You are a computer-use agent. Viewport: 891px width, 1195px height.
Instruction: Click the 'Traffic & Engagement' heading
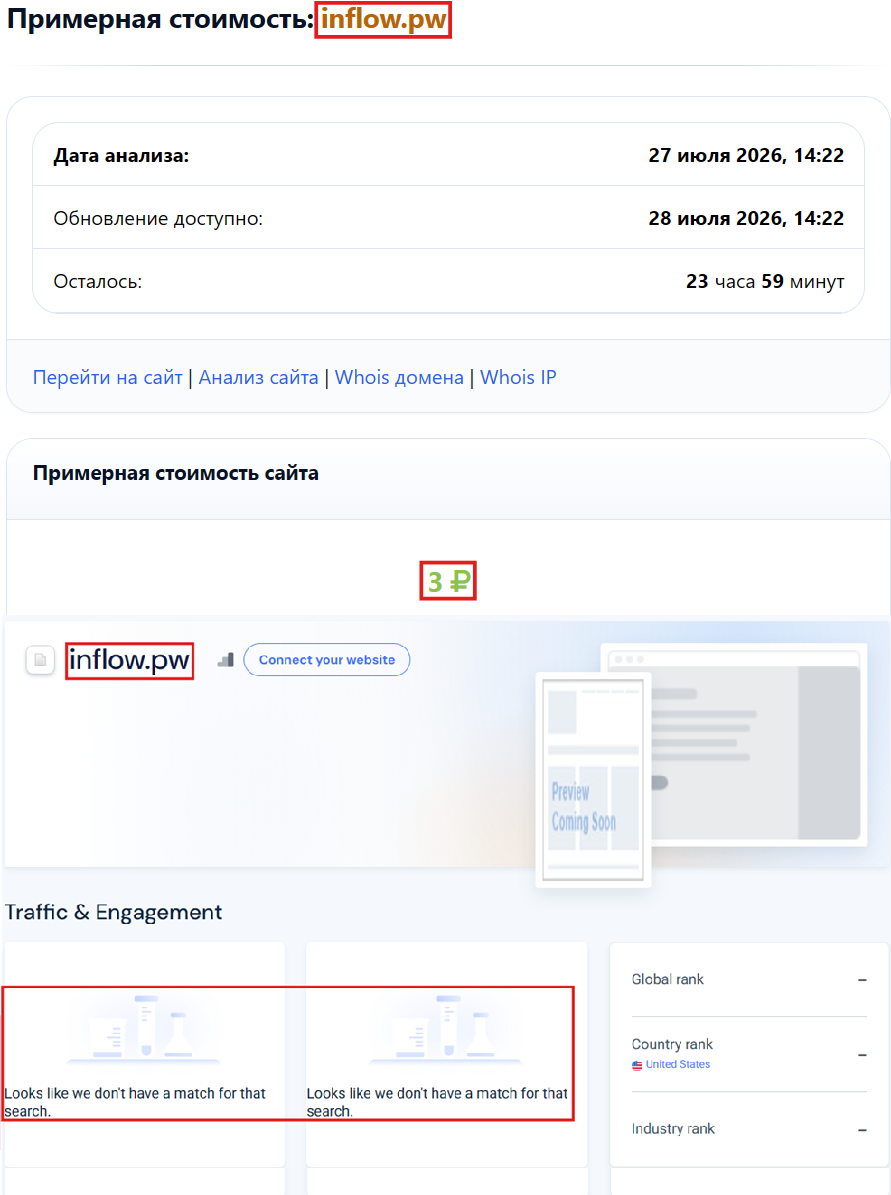(114, 912)
